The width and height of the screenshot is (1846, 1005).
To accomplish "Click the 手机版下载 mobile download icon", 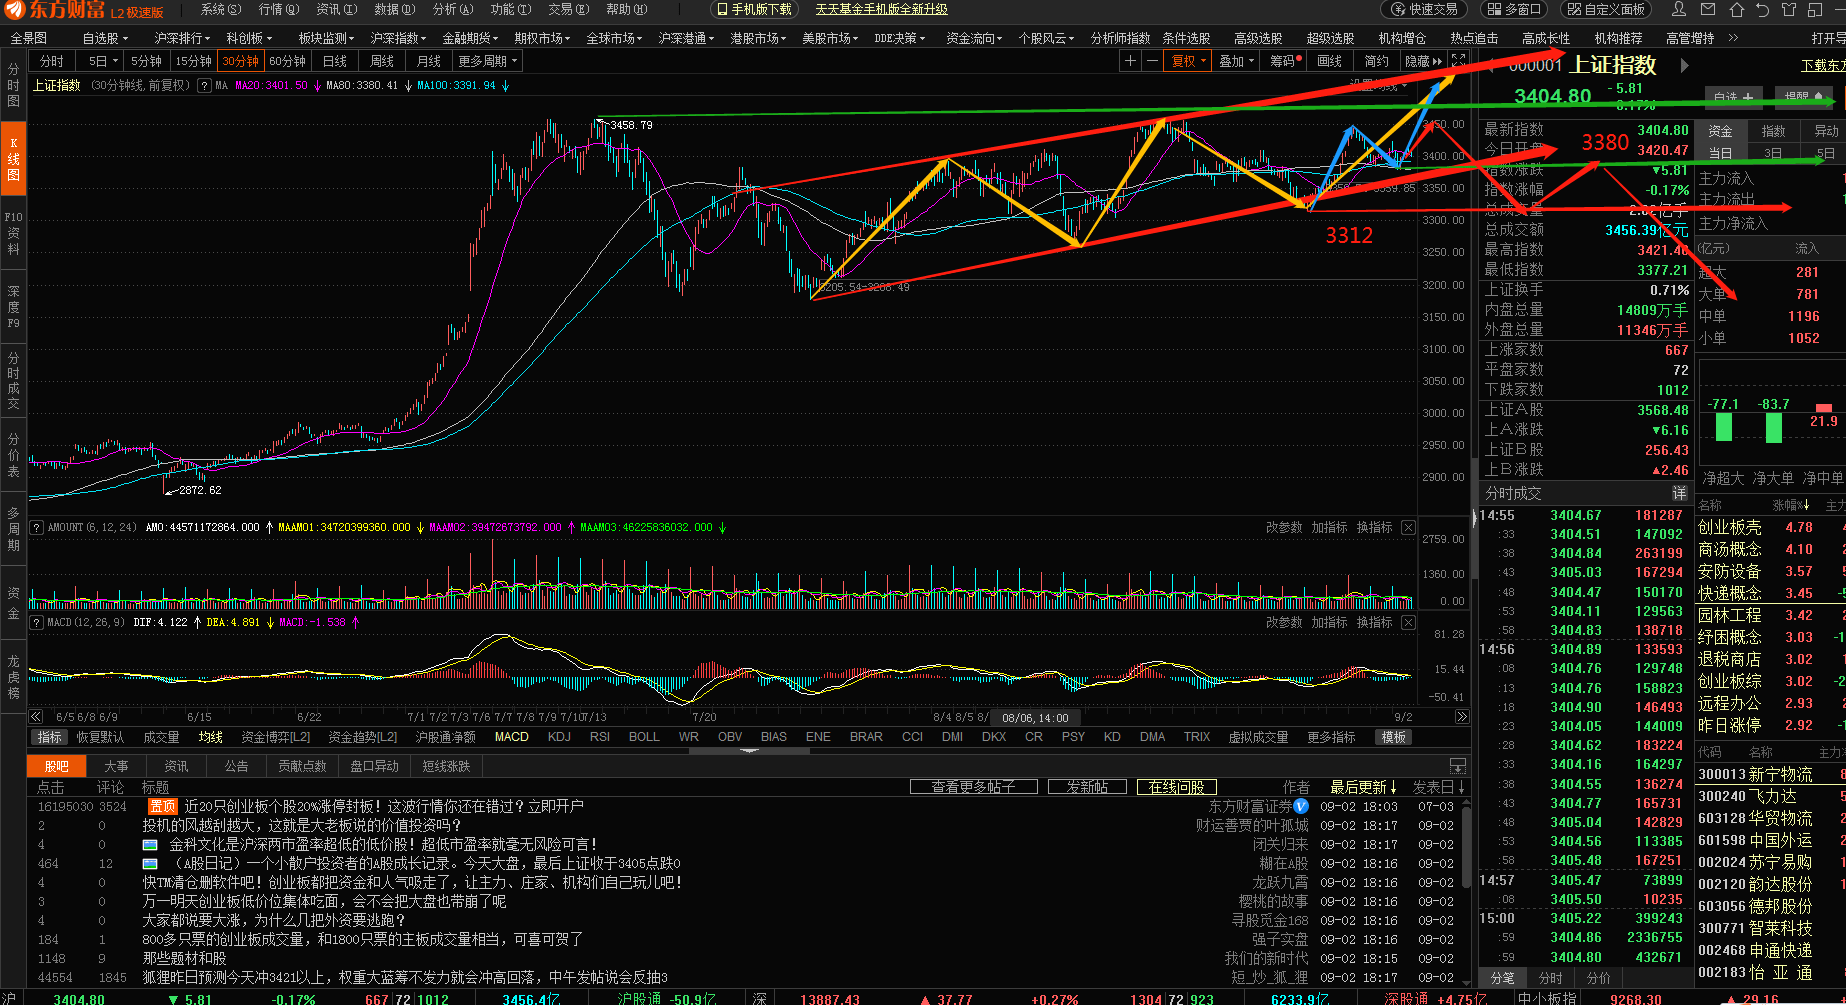I will (x=752, y=10).
